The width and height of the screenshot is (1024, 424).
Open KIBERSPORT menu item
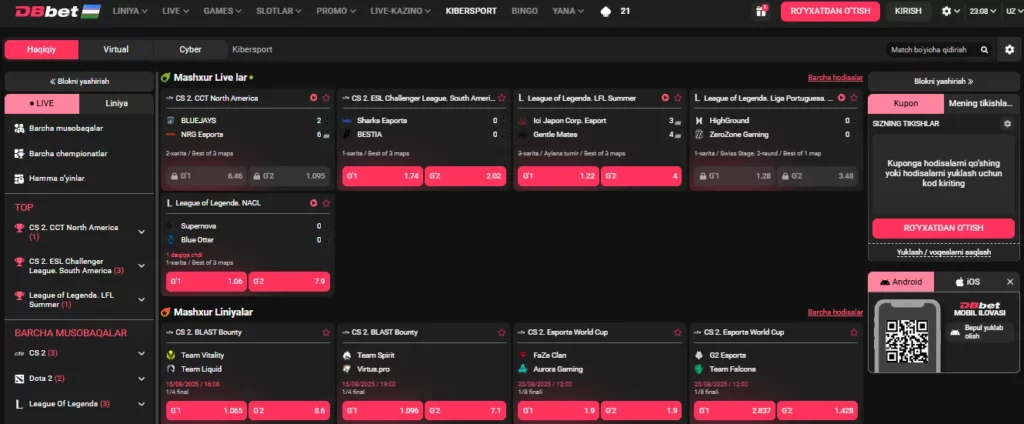pyautogui.click(x=471, y=11)
